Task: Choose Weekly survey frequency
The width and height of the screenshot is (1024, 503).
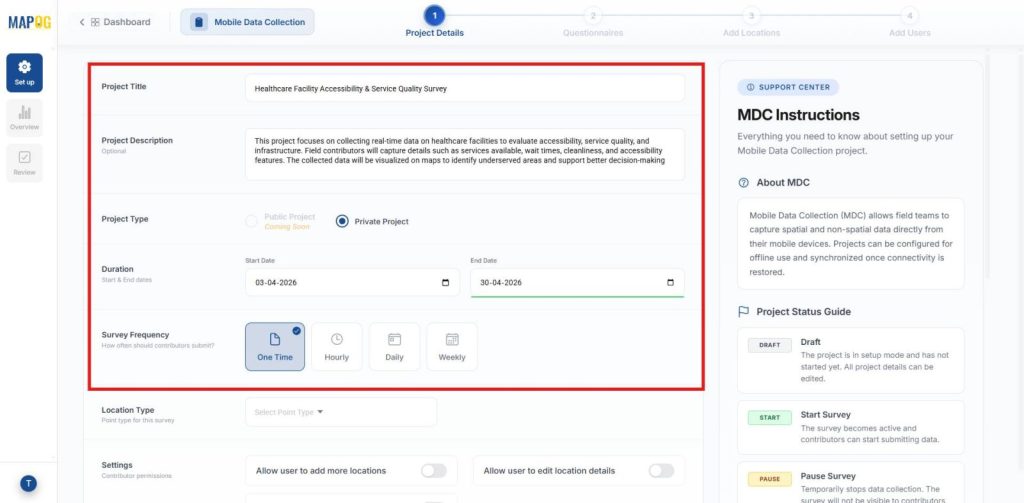Action: [452, 347]
